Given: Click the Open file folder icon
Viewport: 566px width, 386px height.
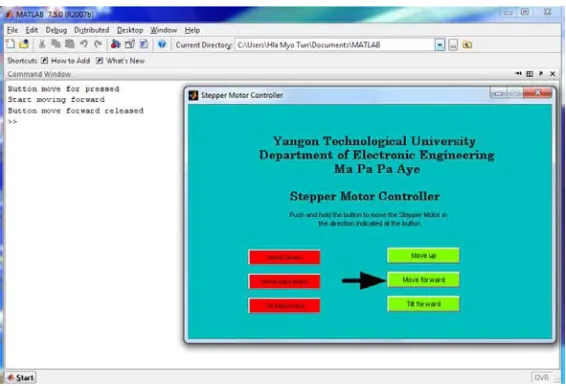Looking at the screenshot, I should pos(24,44).
